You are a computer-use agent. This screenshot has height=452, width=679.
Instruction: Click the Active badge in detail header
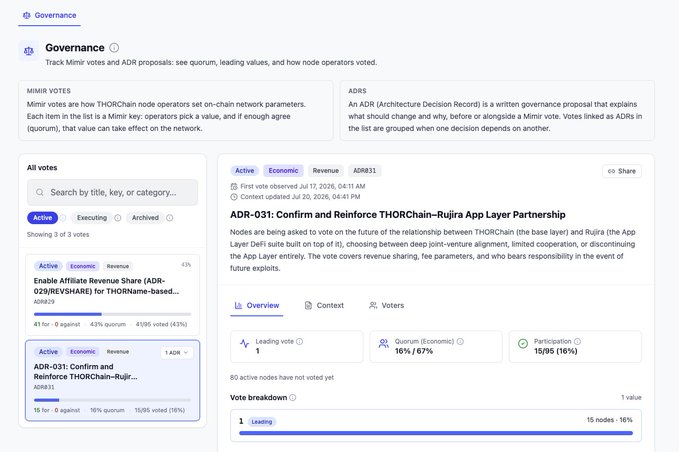click(x=245, y=171)
